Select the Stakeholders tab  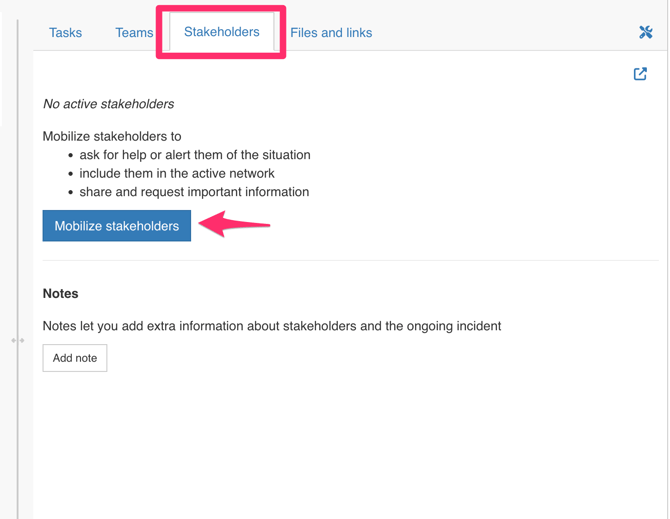[x=221, y=32]
